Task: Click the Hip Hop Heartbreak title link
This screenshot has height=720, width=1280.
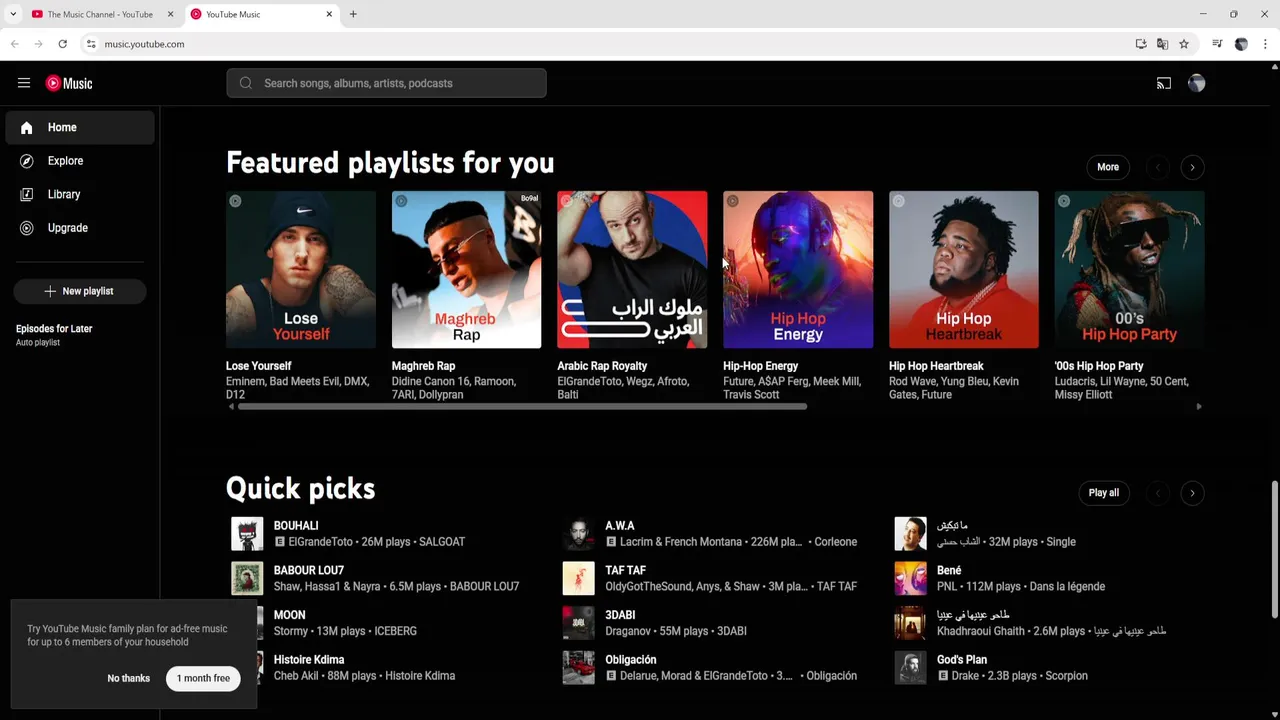Action: pyautogui.click(x=936, y=366)
